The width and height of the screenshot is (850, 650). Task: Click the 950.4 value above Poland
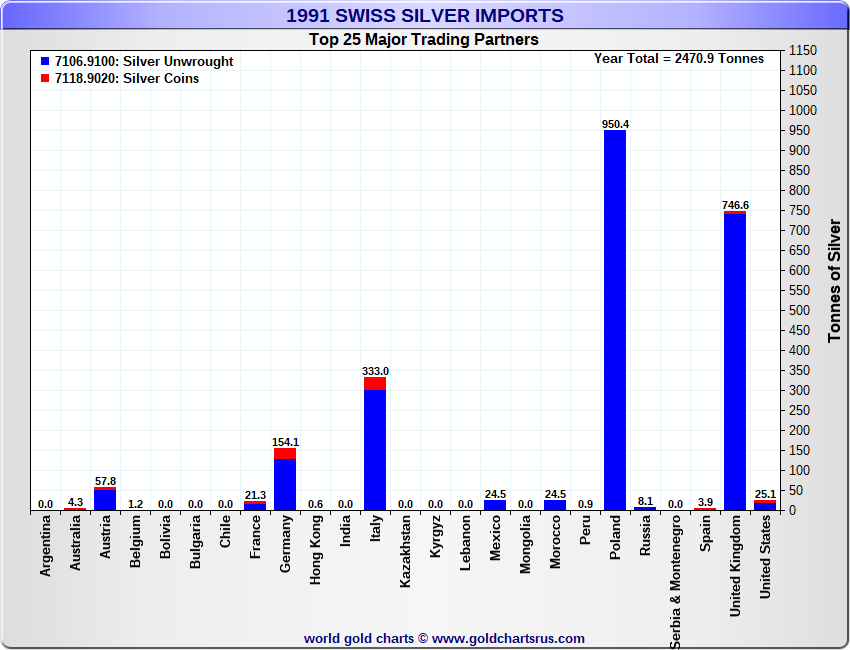615,124
